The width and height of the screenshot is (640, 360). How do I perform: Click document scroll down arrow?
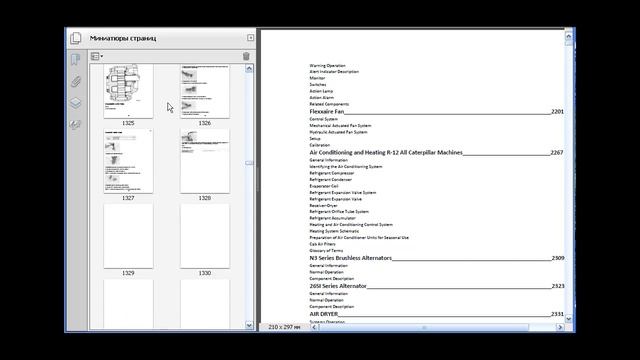tap(569, 319)
